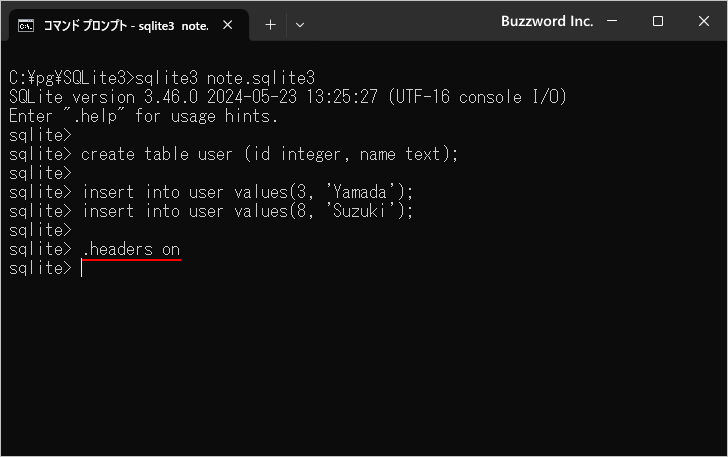728x457 pixels.
Task: Close the terminal window
Action: tap(704, 21)
